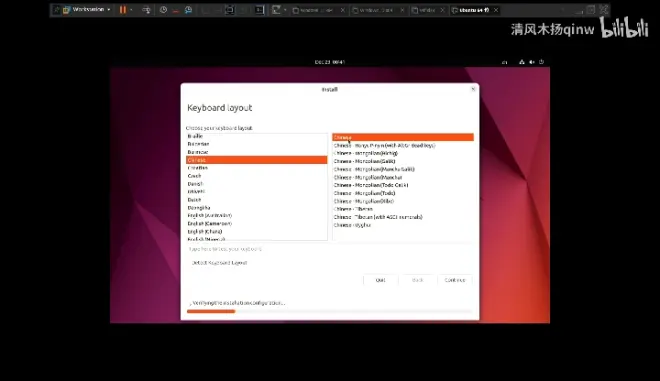Image resolution: width=660 pixels, height=381 pixels.
Task: Select Croatian in the language list
Action: (256, 168)
